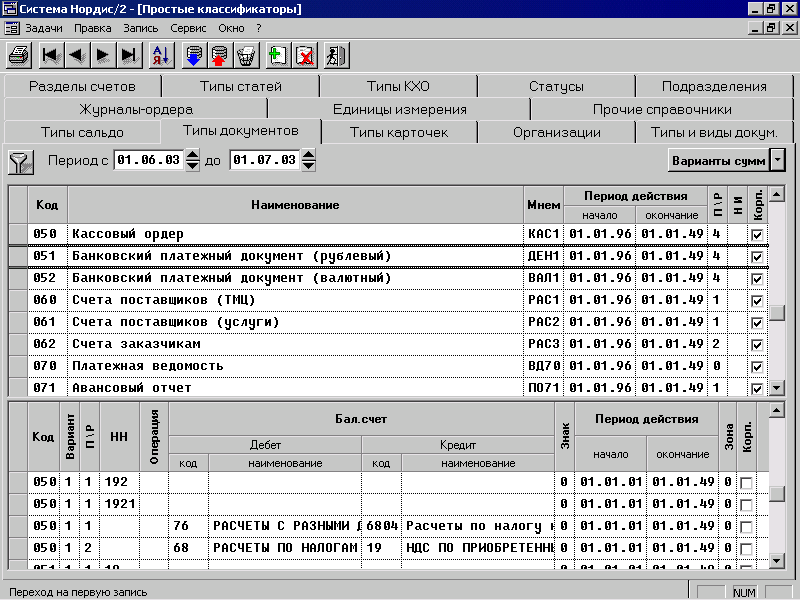Open the Подразделения tab
This screenshot has width=800, height=600.
click(714, 86)
